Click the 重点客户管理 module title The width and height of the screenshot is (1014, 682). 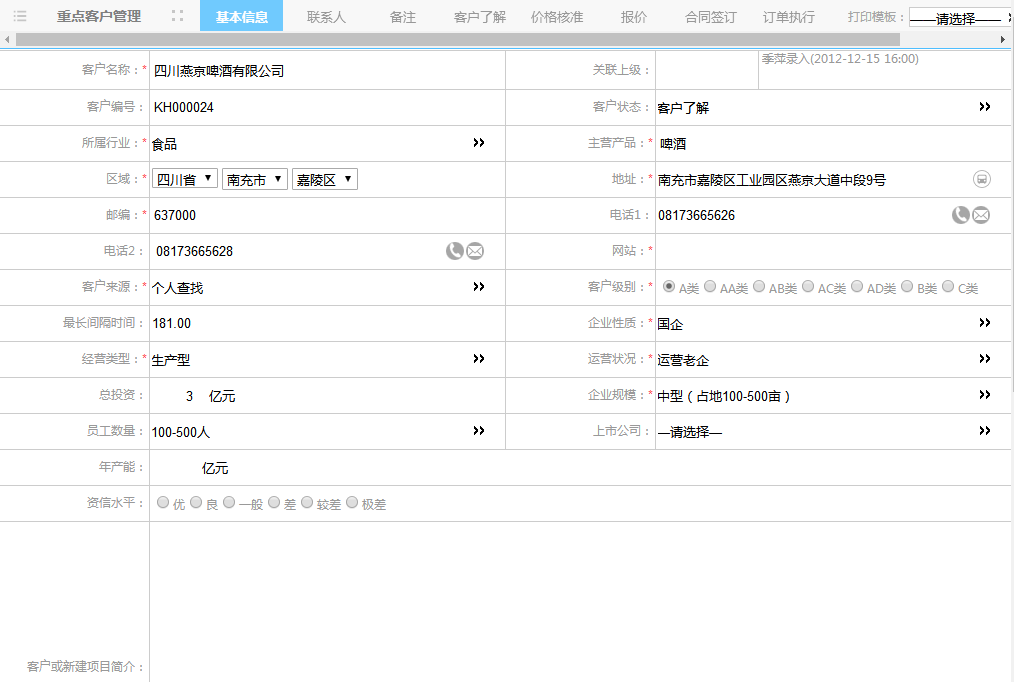point(99,16)
